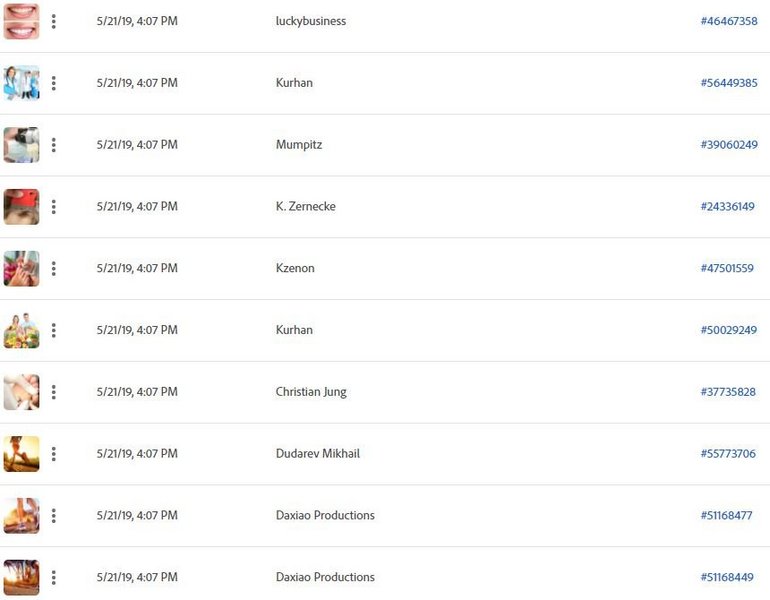Select the smiling teeth thumbnail

pos(22,21)
